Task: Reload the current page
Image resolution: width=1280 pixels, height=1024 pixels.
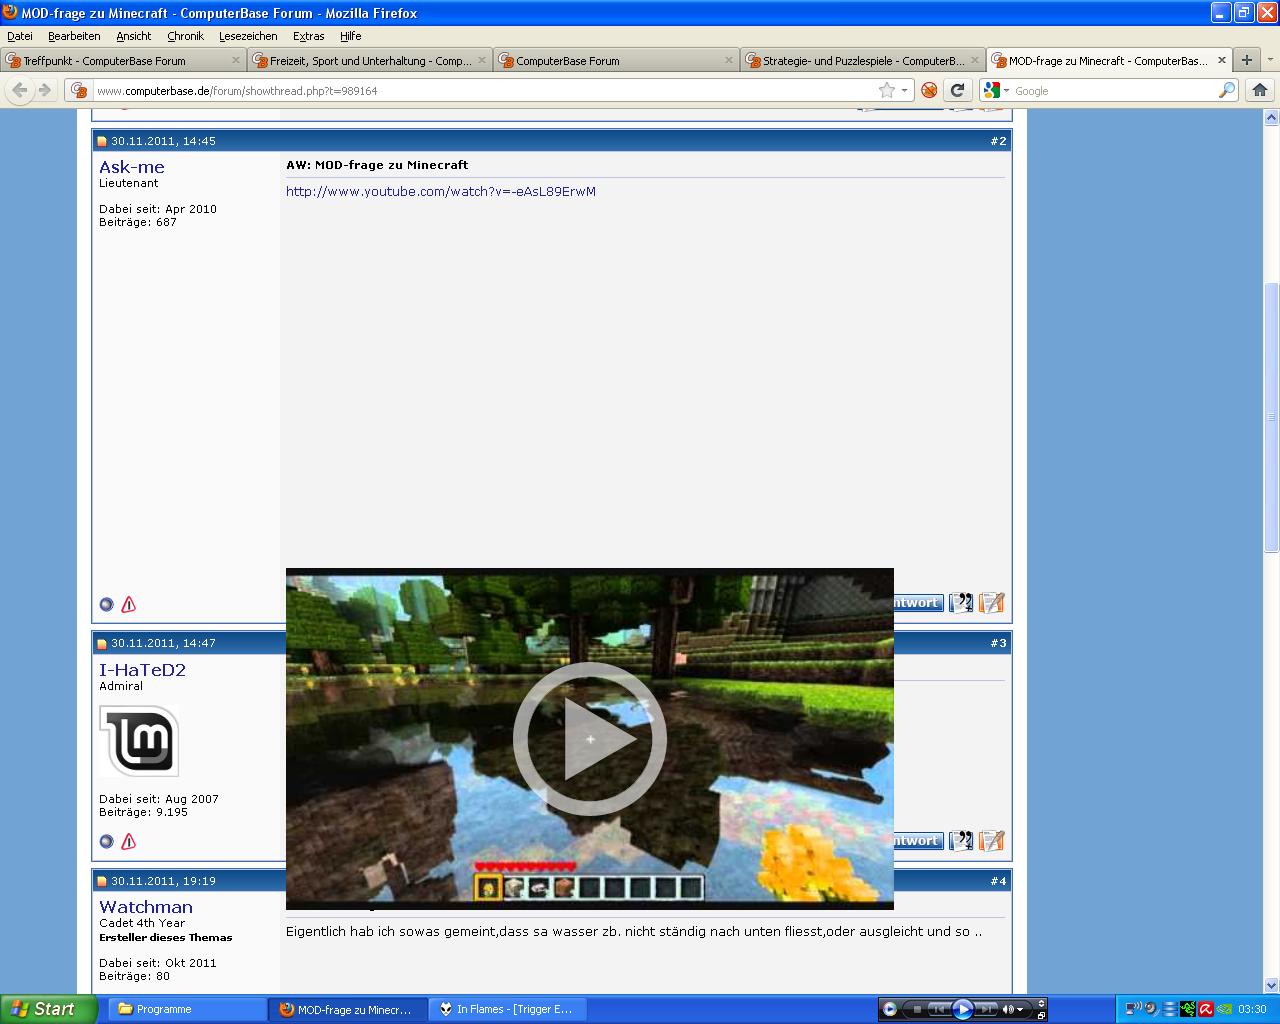Action: [x=957, y=90]
